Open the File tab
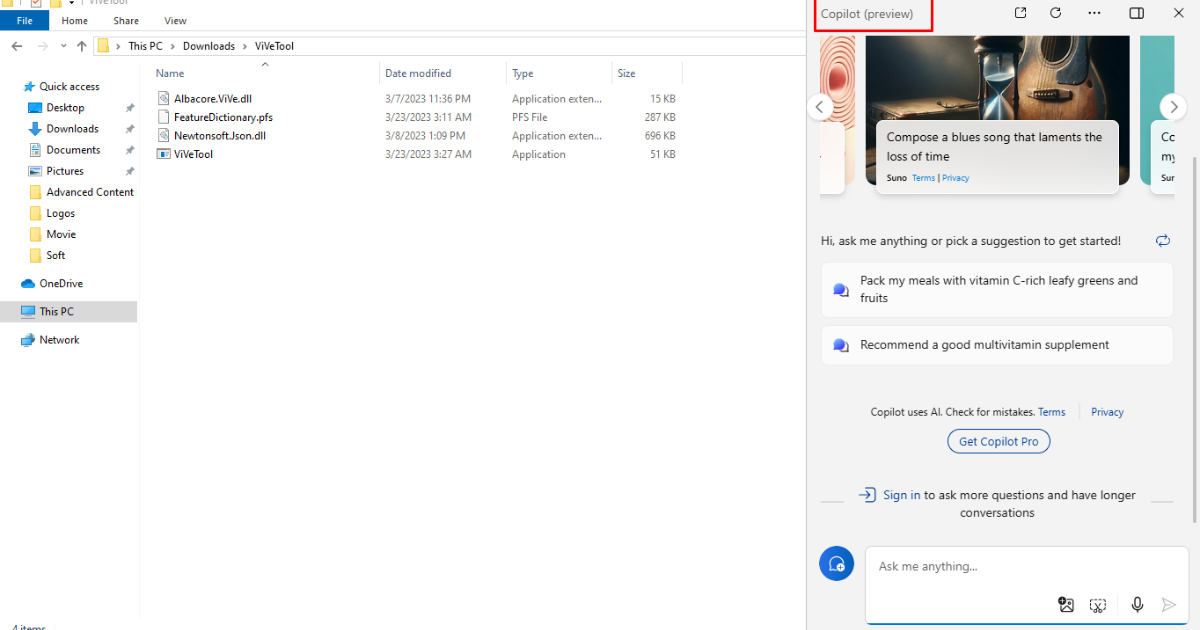 tap(25, 20)
